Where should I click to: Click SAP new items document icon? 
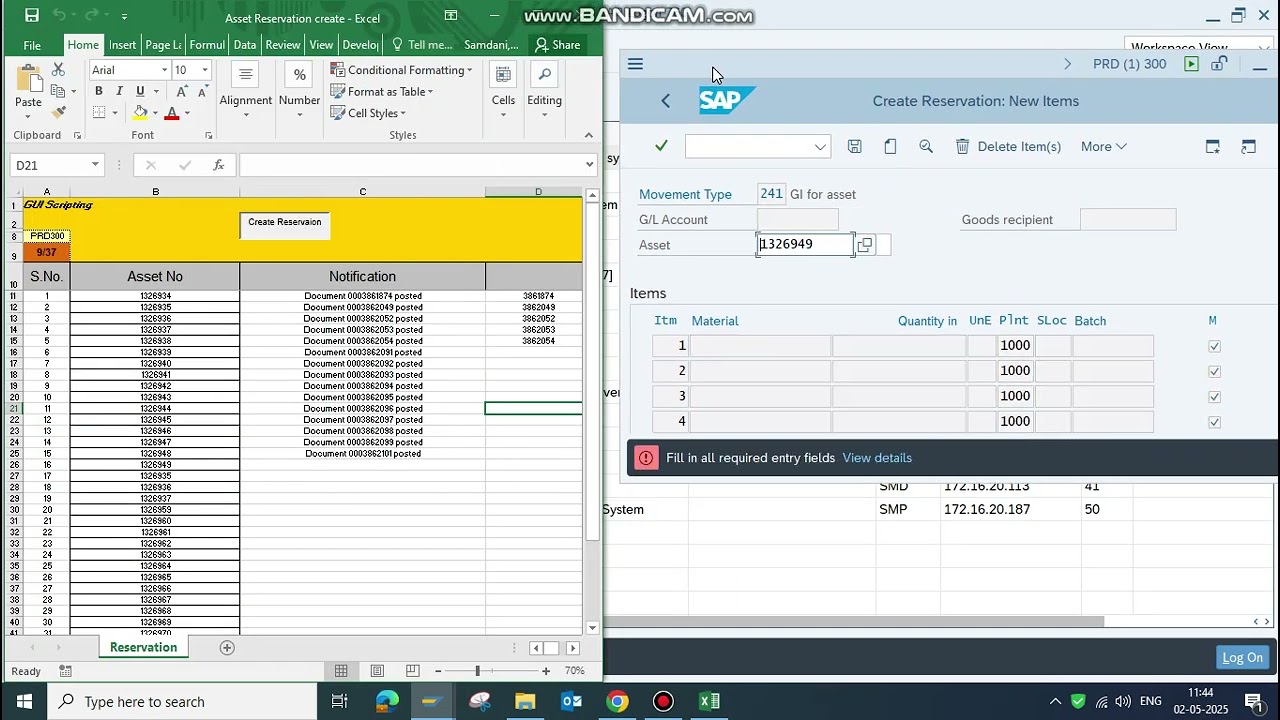[890, 146]
